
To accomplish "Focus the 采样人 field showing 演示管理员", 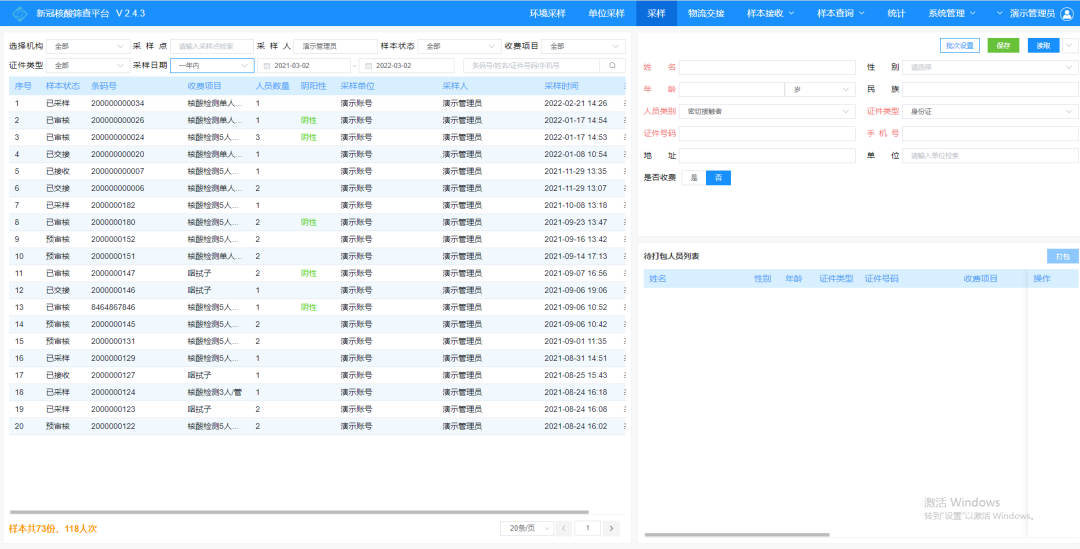I will (x=335, y=46).
